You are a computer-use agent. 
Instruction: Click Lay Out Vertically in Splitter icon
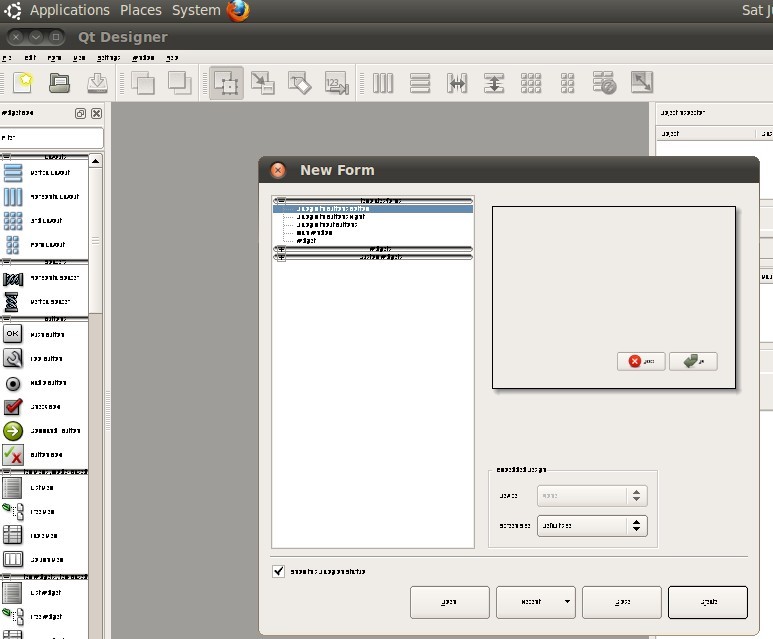click(494, 83)
